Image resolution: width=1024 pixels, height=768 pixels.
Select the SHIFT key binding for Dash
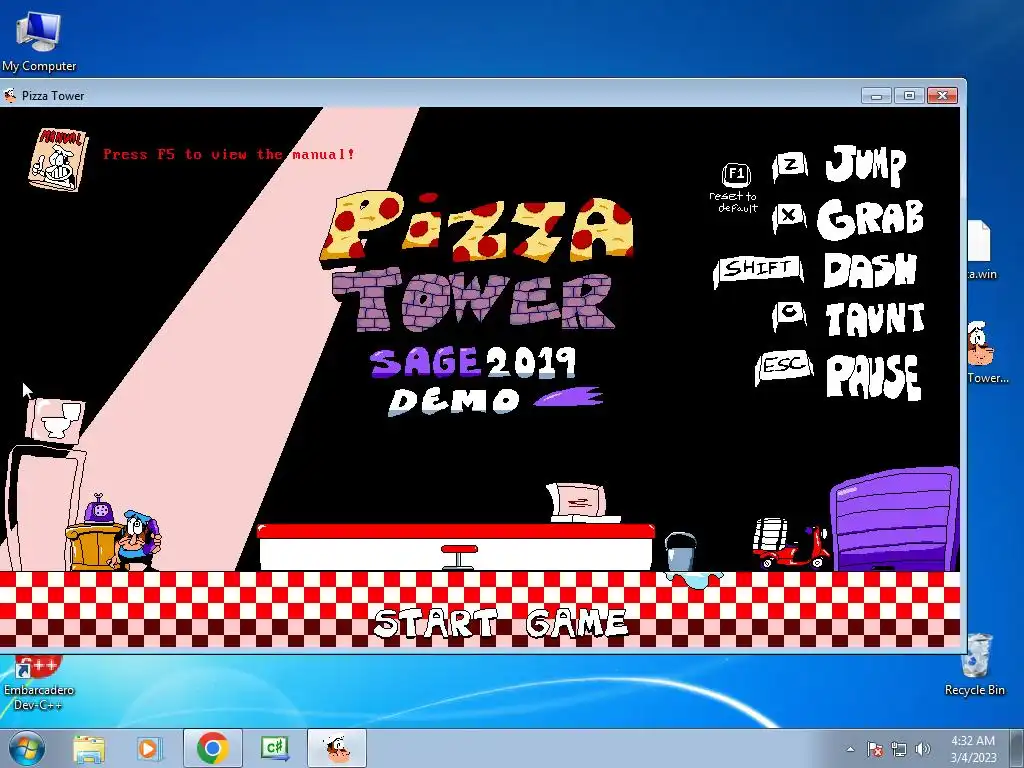tap(758, 270)
